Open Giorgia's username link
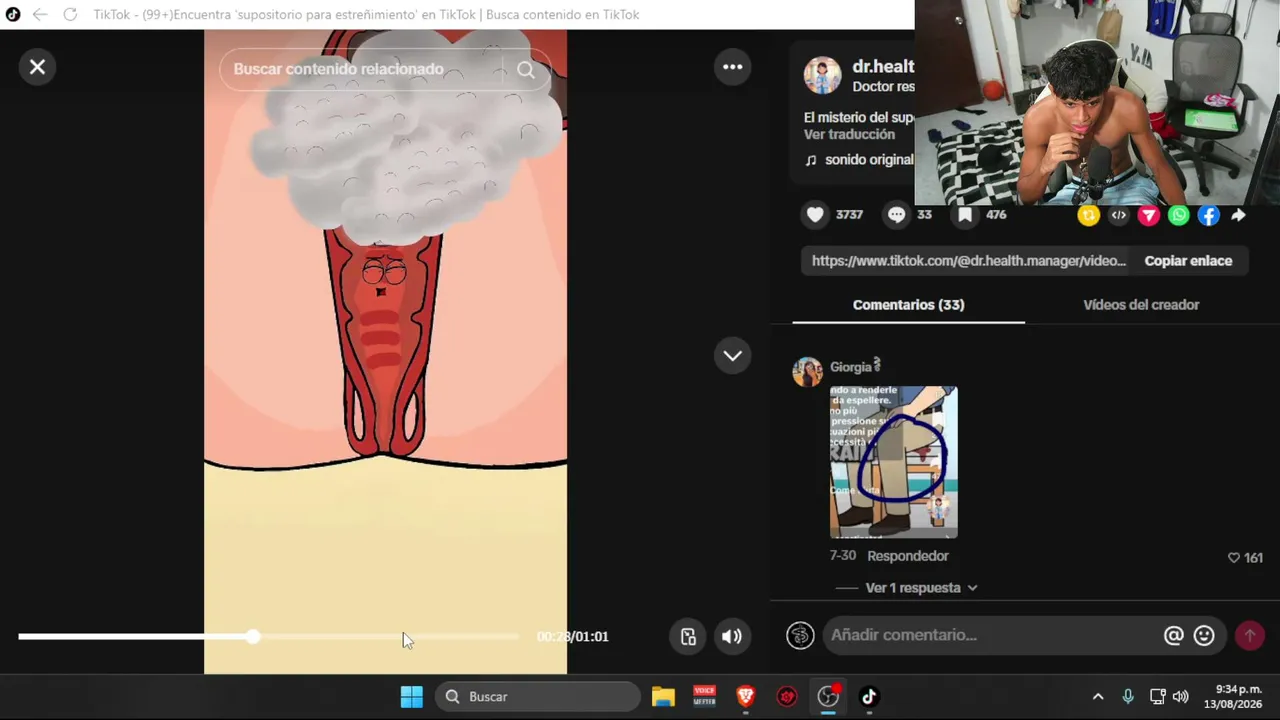Viewport: 1280px width, 720px height. click(855, 367)
